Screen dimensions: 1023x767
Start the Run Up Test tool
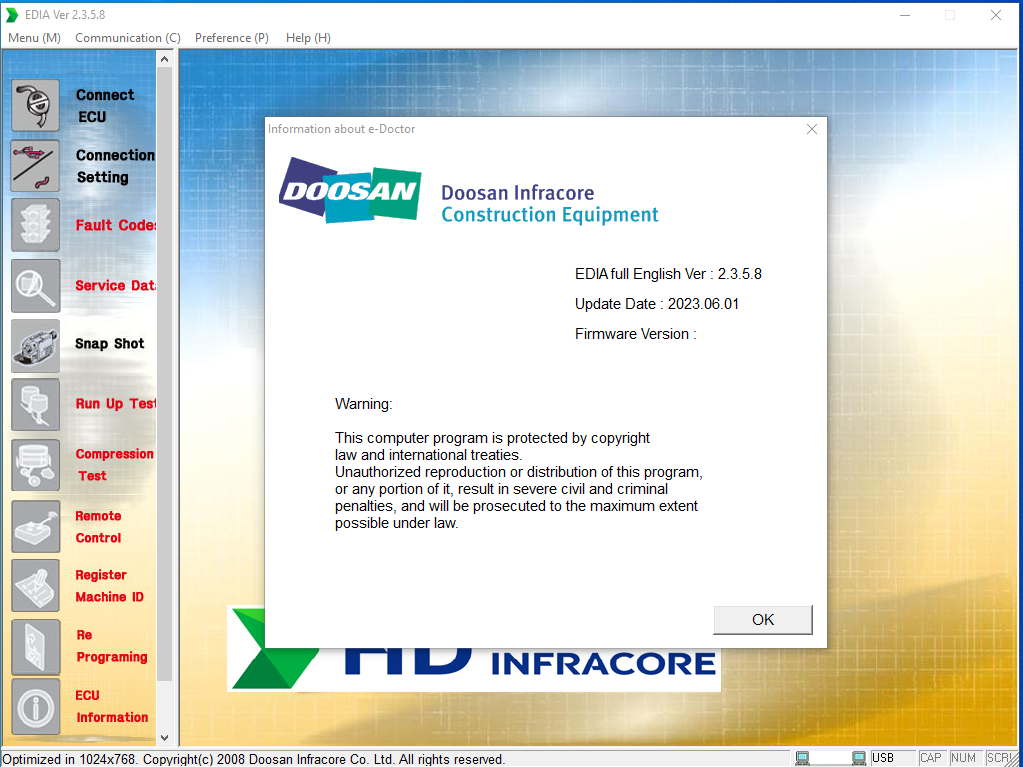(x=35, y=404)
